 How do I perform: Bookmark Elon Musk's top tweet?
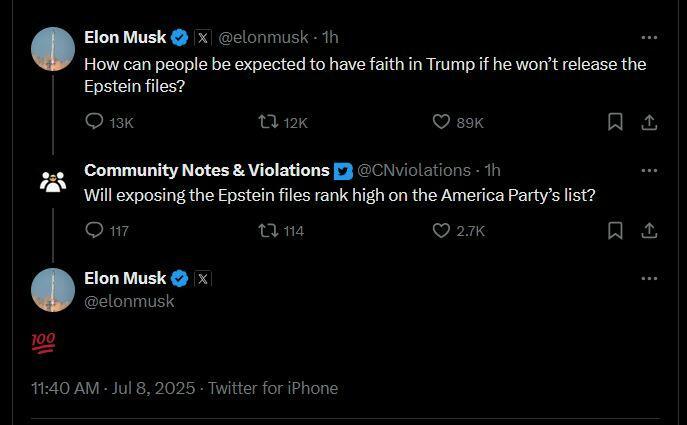coord(615,122)
